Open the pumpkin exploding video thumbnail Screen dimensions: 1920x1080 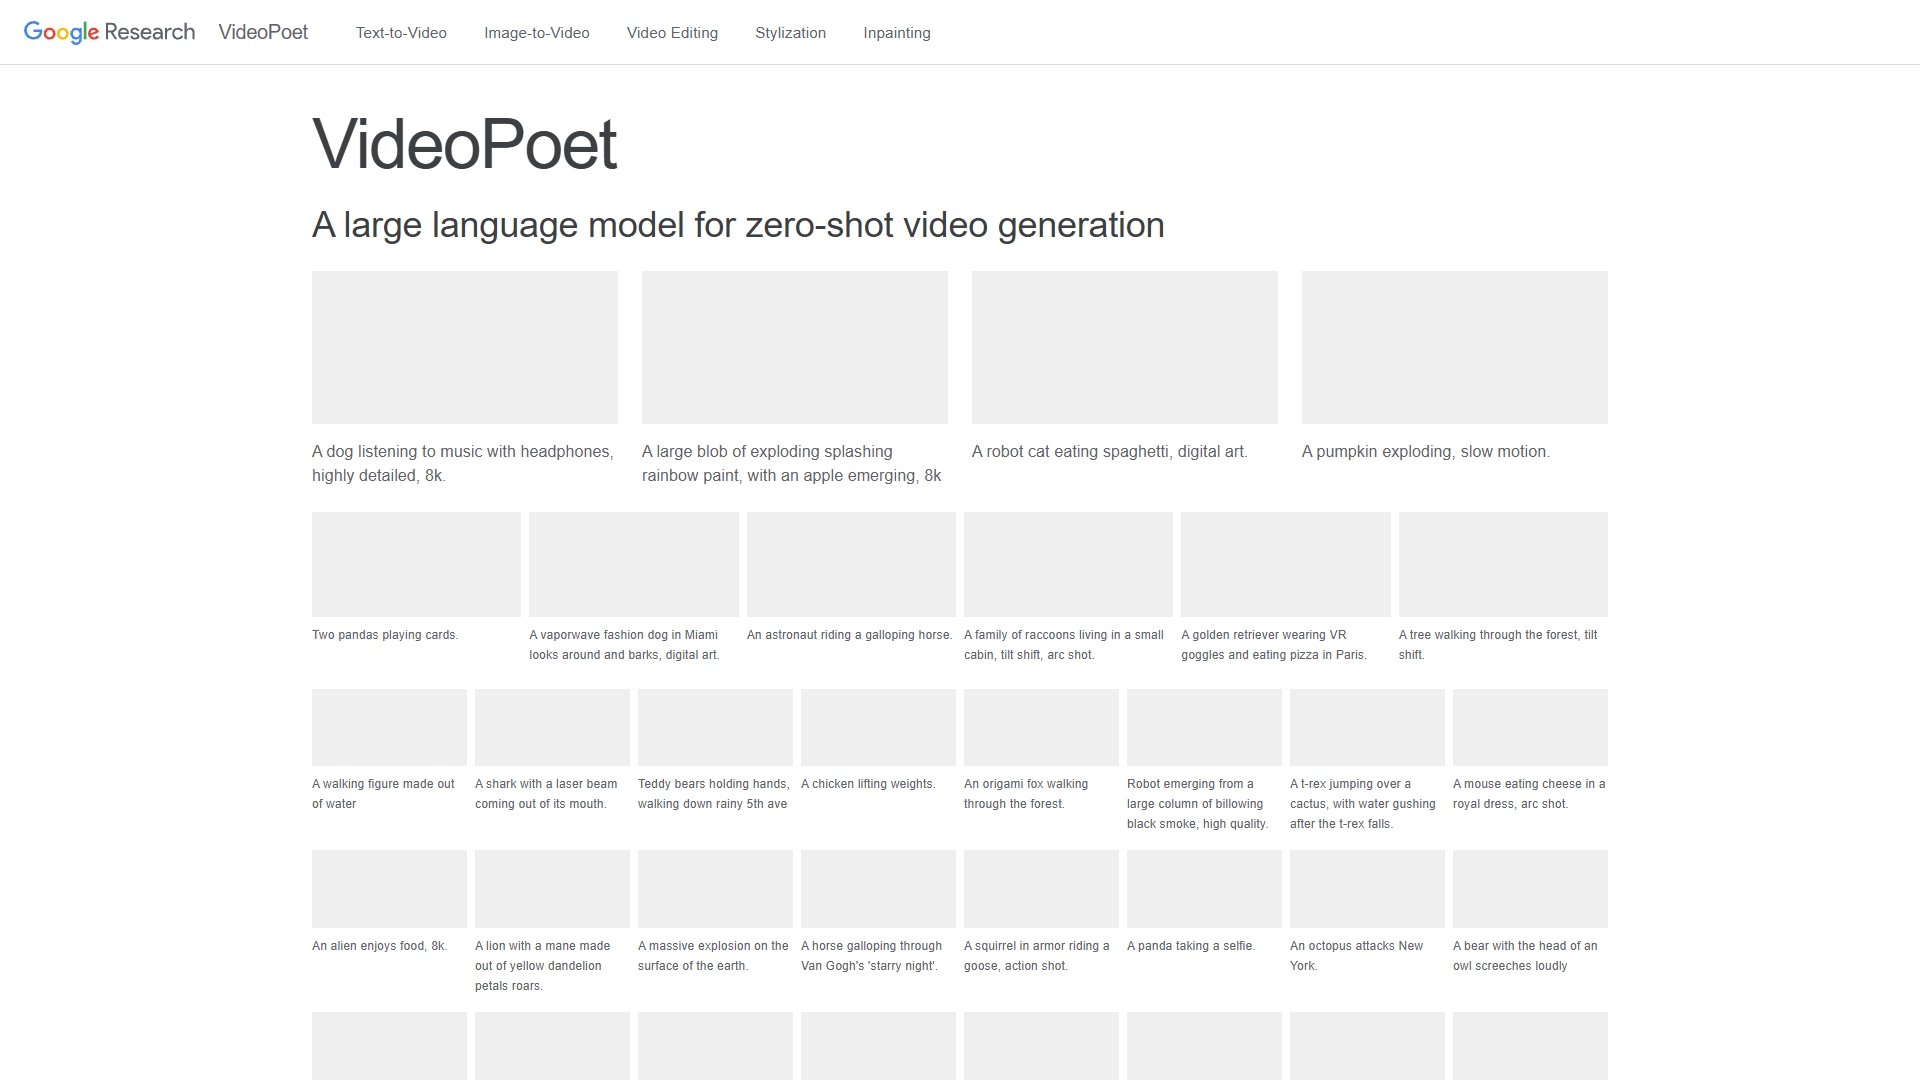(x=1455, y=347)
